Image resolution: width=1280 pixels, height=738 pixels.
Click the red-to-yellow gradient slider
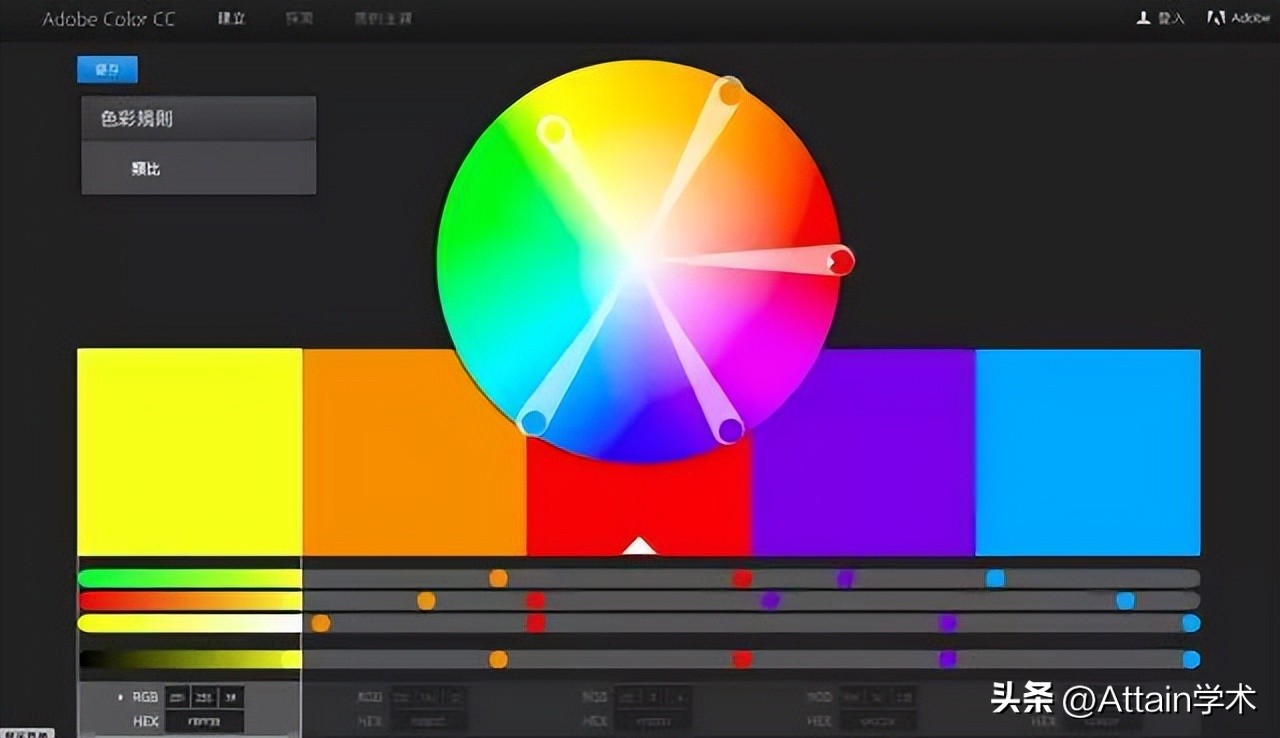pyautogui.click(x=189, y=601)
